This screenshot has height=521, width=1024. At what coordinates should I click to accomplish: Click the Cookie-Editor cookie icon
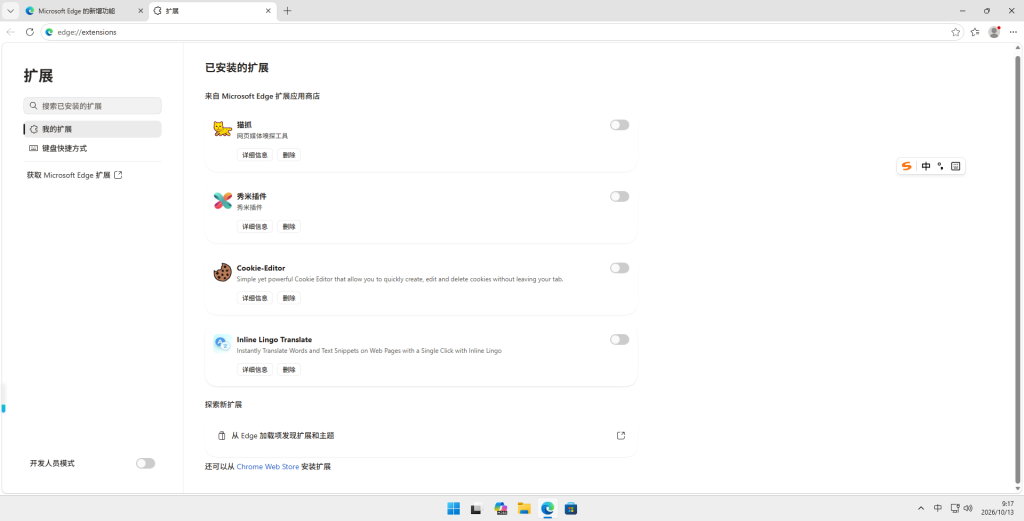click(223, 272)
